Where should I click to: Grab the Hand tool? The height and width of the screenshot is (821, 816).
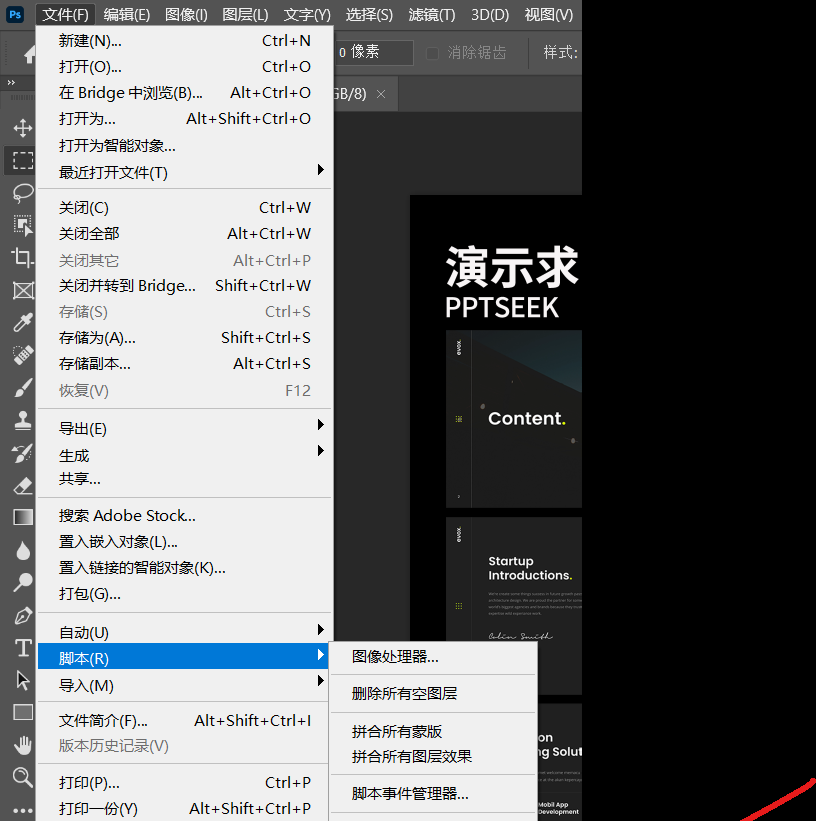22,744
